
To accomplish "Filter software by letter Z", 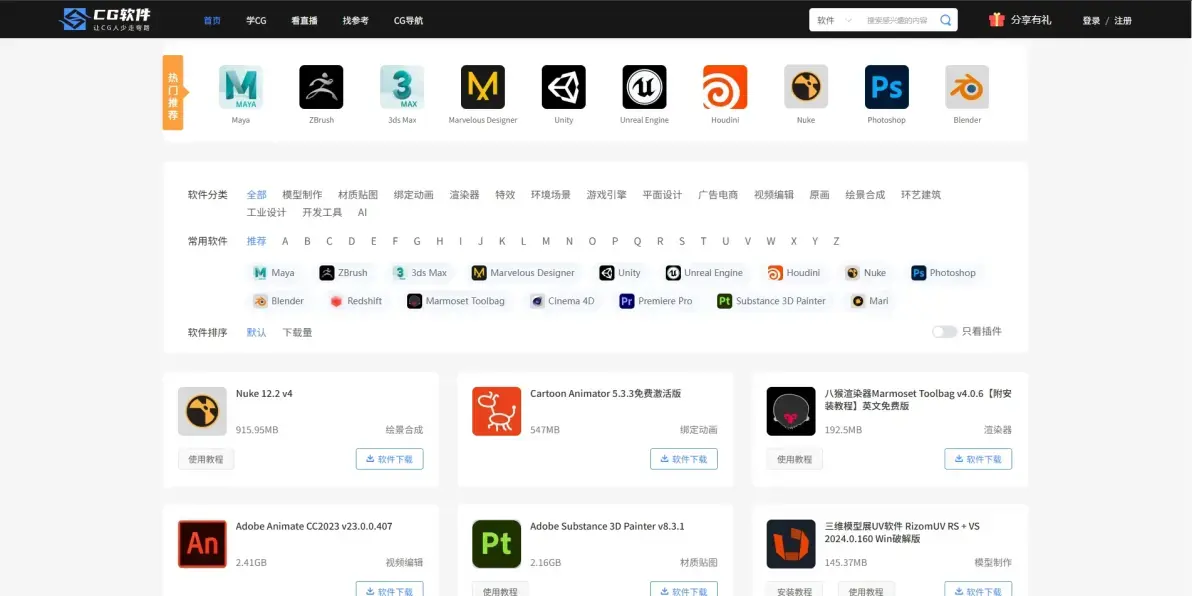I will coord(836,241).
